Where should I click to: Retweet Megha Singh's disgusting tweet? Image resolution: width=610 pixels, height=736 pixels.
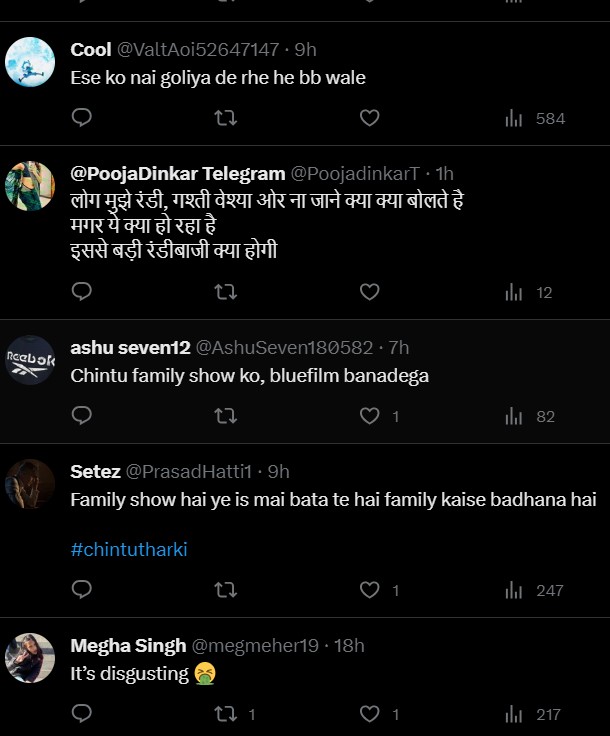[226, 714]
